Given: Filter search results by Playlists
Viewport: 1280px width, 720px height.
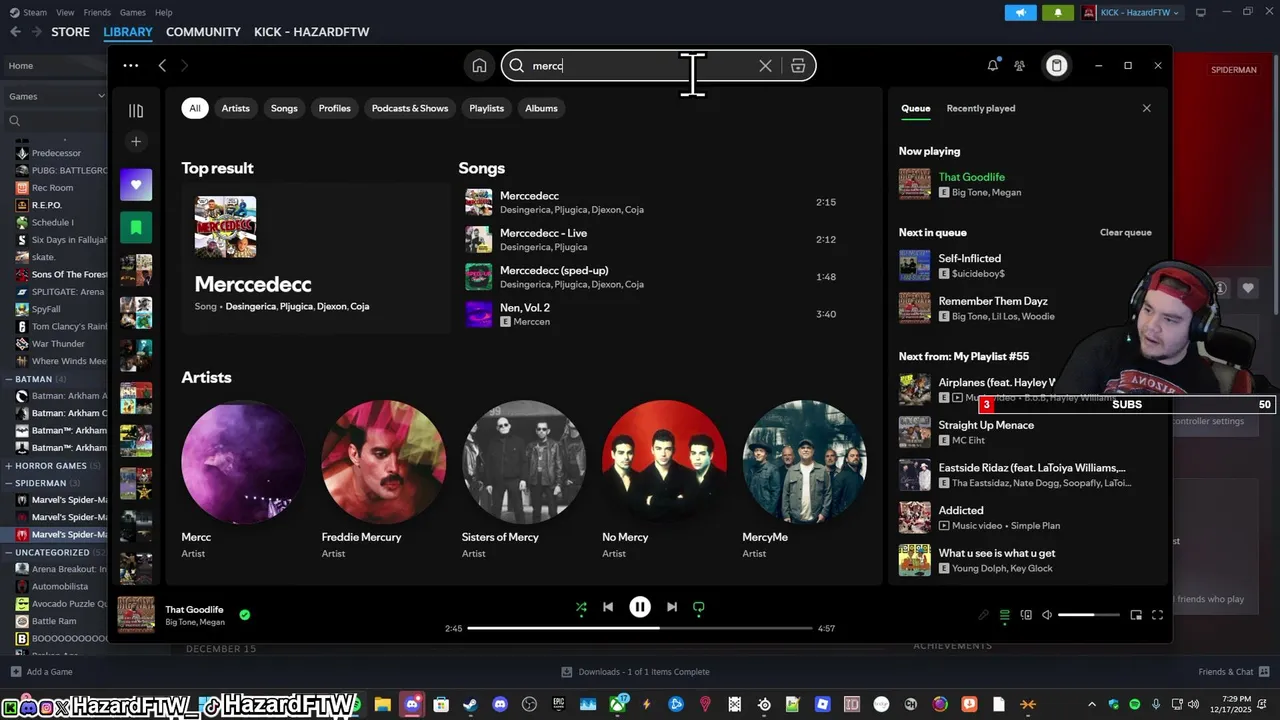Looking at the screenshot, I should (487, 108).
